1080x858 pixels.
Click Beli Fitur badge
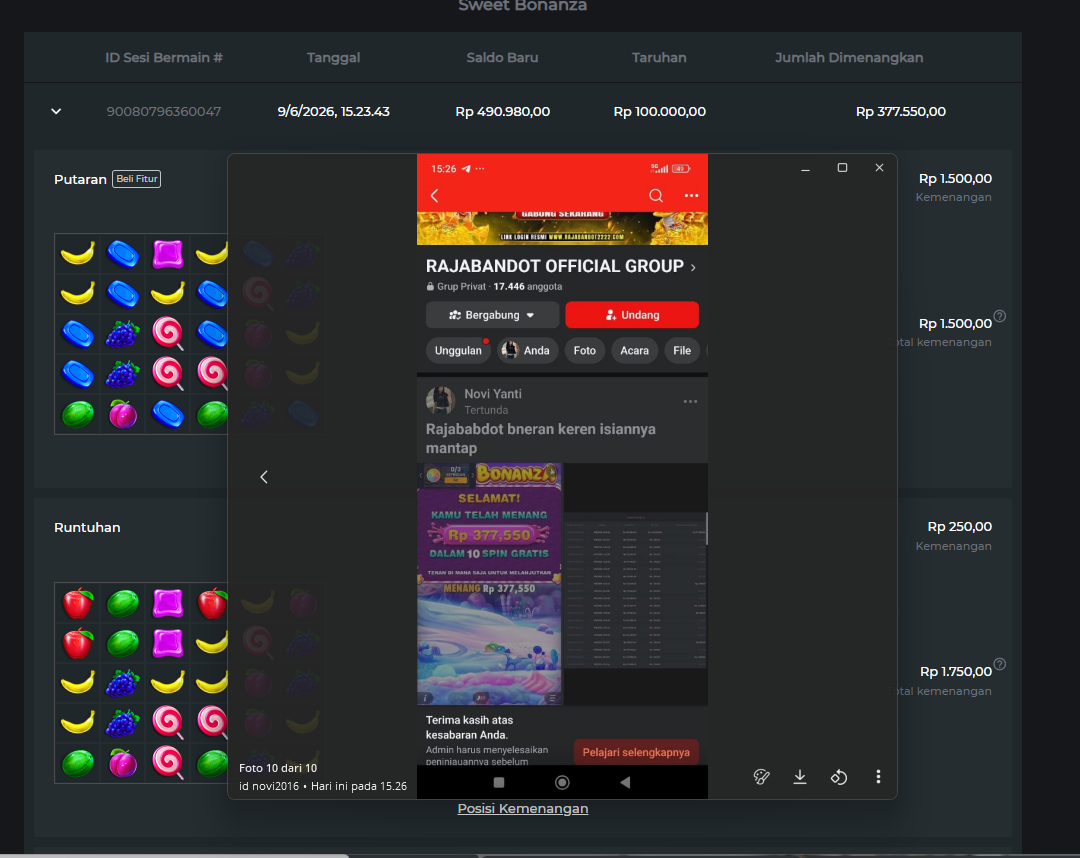[x=137, y=179]
